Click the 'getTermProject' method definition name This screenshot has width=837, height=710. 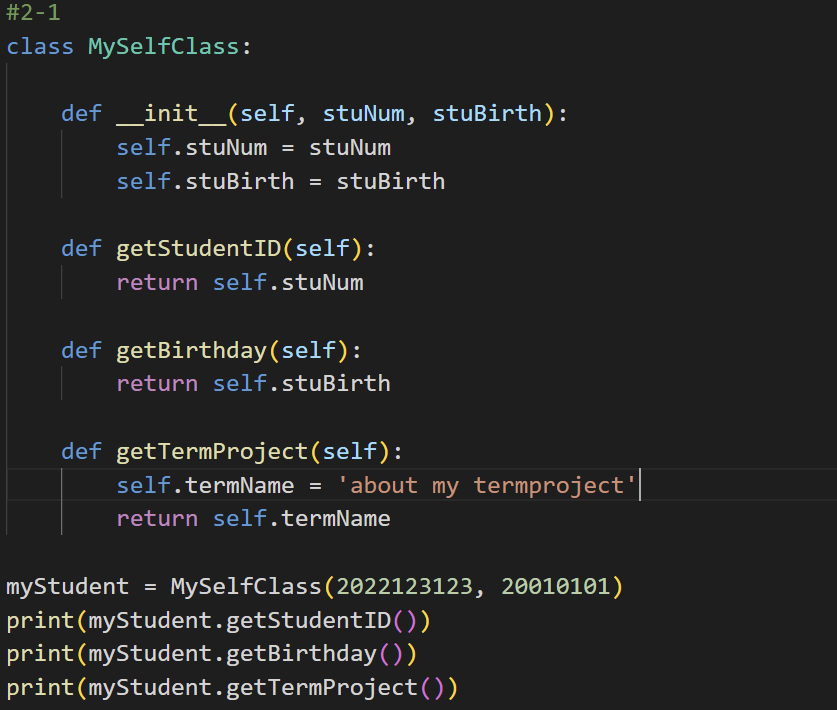[212, 452]
